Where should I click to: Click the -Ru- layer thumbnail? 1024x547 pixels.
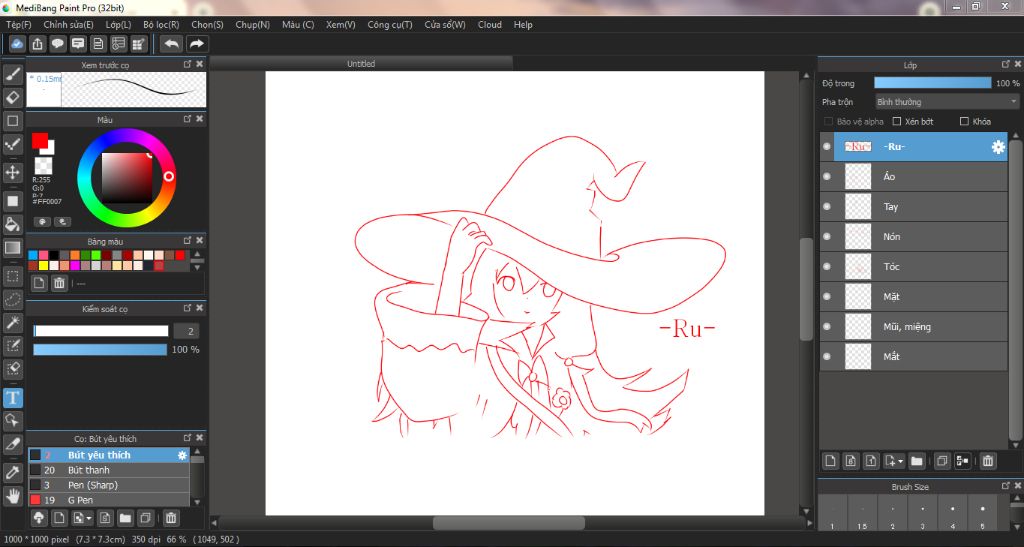pyautogui.click(x=857, y=147)
